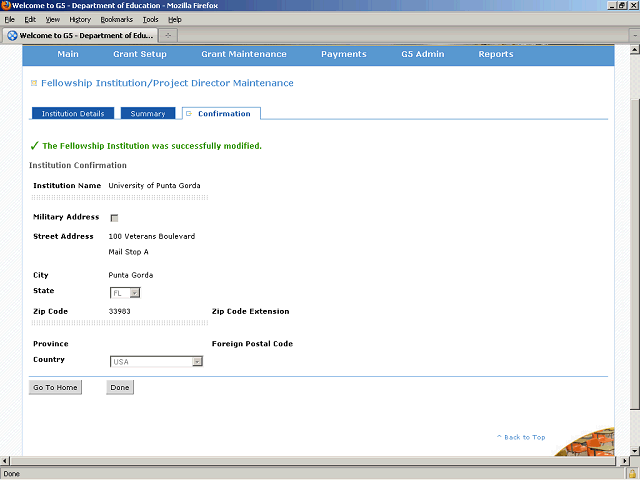Screen dimensions: 640x480
Task: Switch to the Institution Details tab
Action: (73, 113)
